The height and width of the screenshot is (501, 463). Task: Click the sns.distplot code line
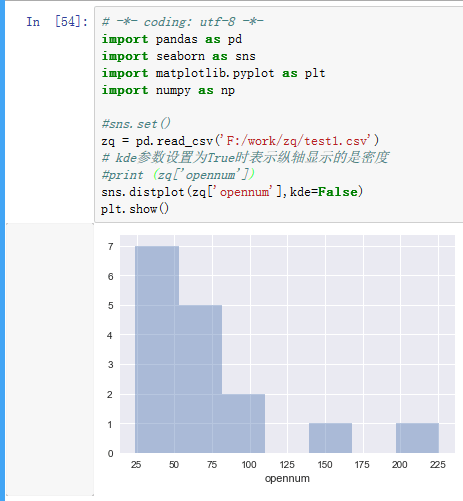pyautogui.click(x=232, y=192)
